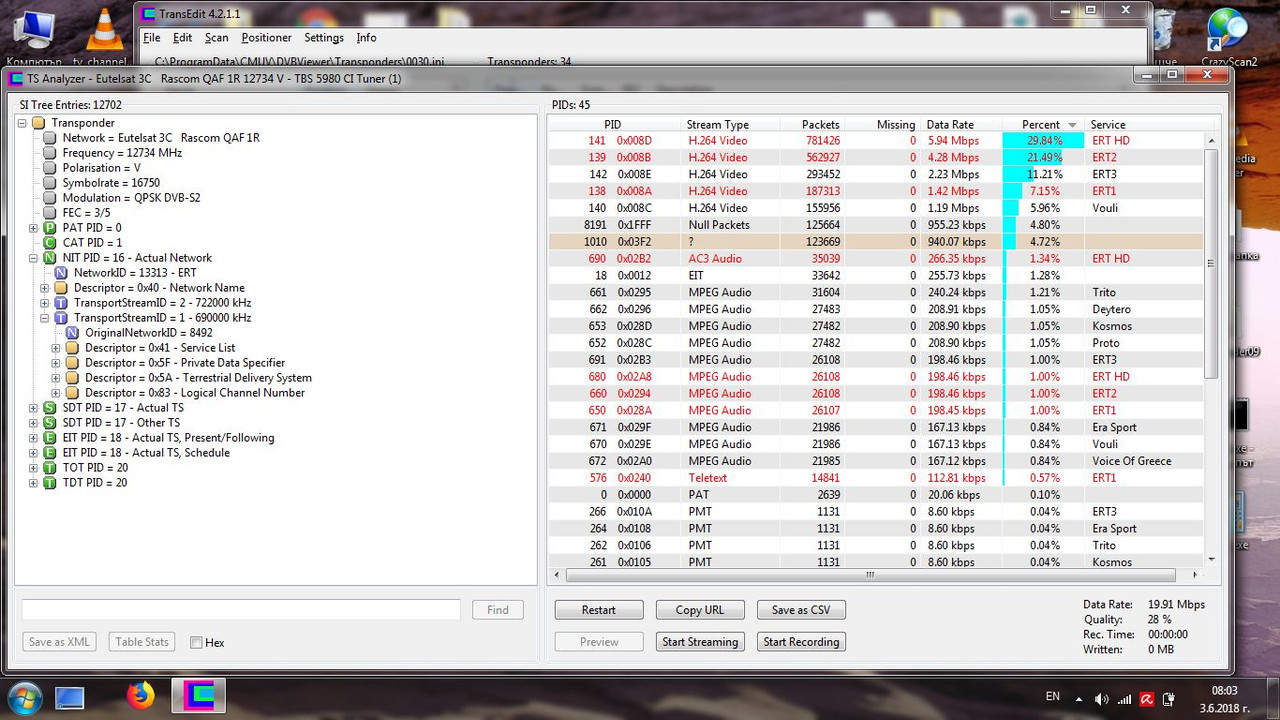Click the Start Recording button
Viewport: 1280px width, 720px height.
click(x=801, y=642)
